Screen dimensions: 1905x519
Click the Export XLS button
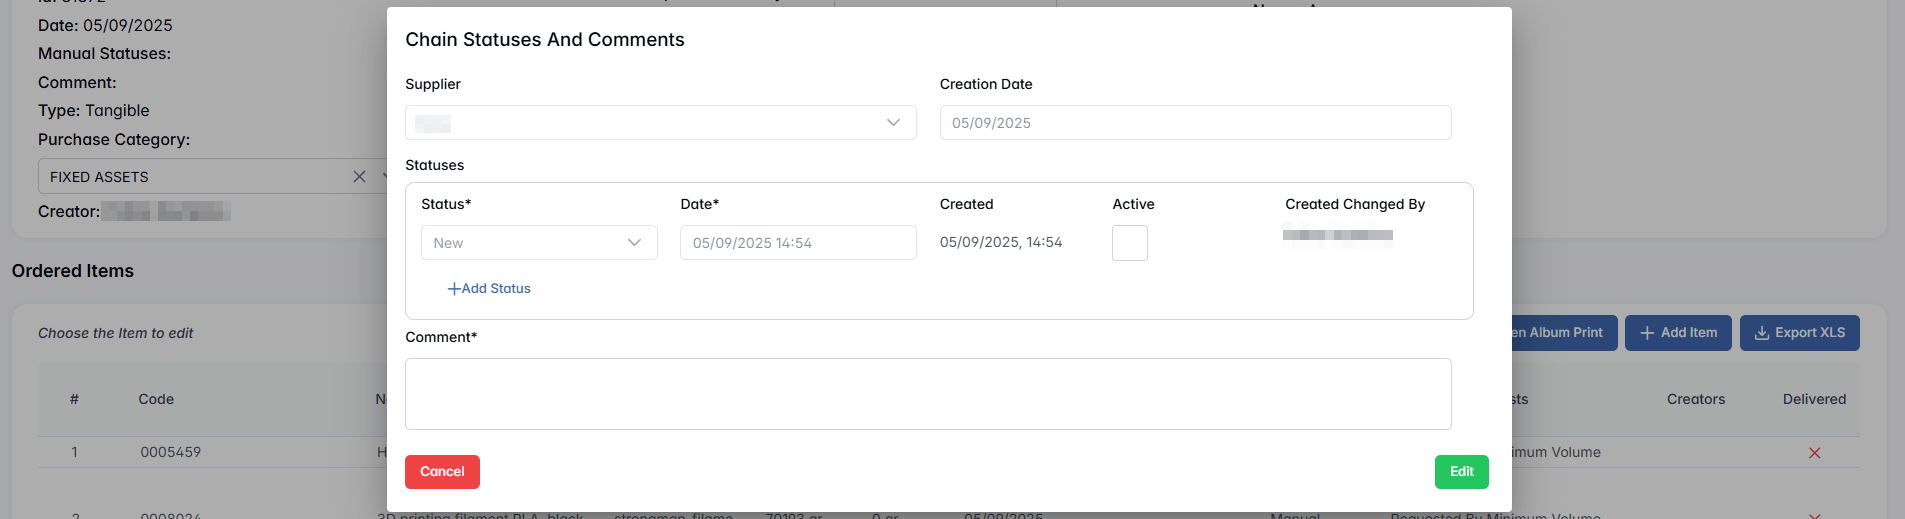click(1799, 333)
